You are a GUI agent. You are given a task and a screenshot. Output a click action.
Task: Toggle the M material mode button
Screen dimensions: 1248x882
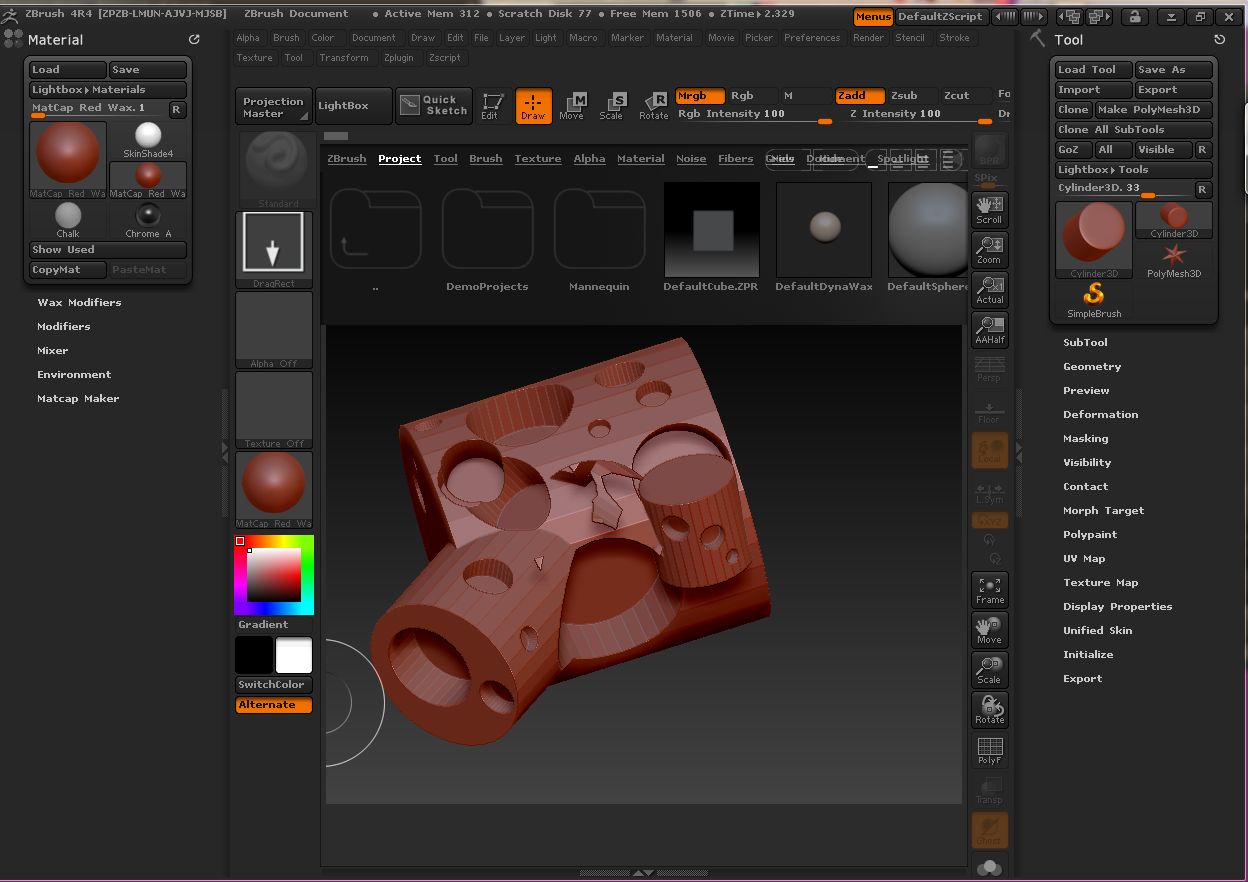click(x=805, y=96)
